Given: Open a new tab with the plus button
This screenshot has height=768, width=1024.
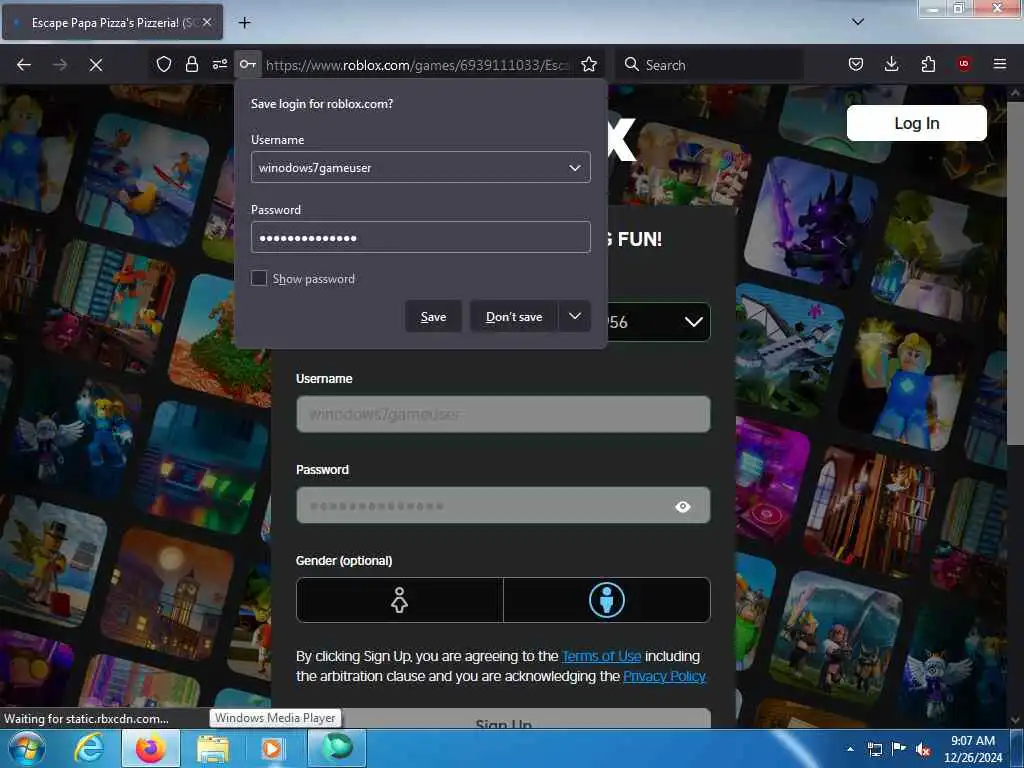Looking at the screenshot, I should [x=244, y=23].
